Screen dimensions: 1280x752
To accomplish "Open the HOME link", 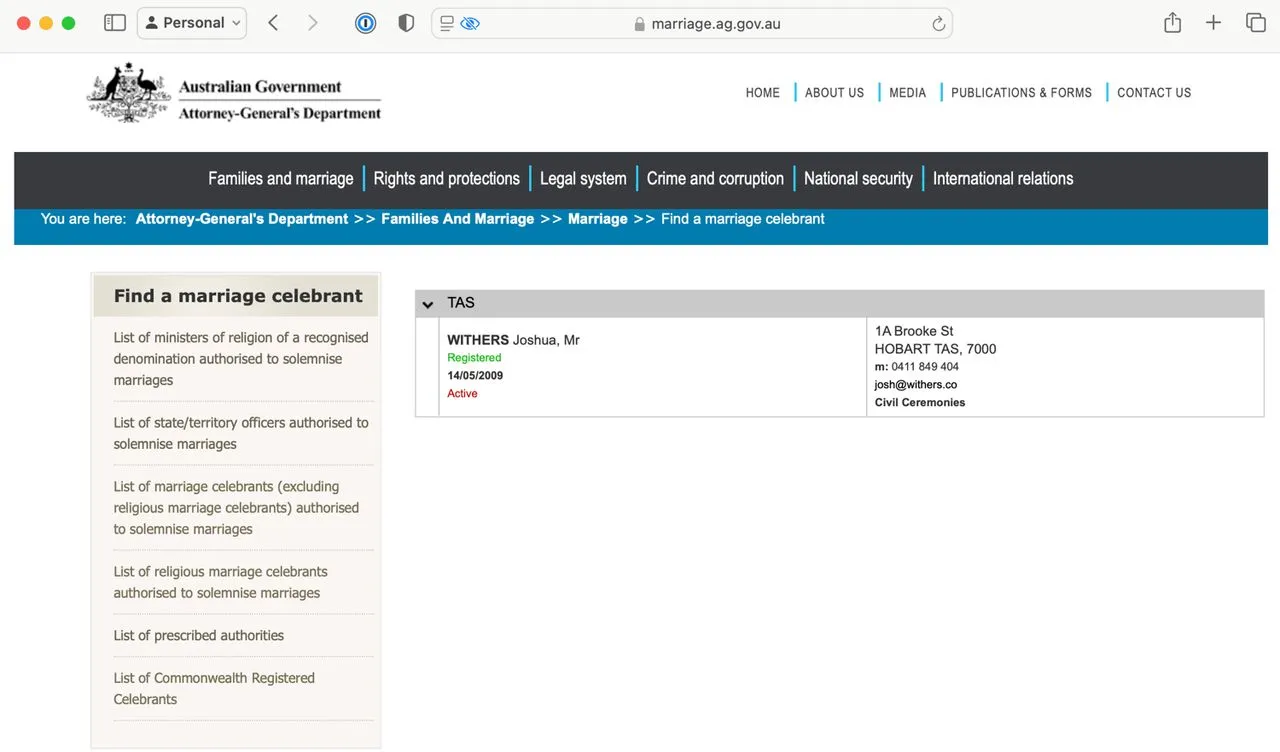I will coord(762,92).
